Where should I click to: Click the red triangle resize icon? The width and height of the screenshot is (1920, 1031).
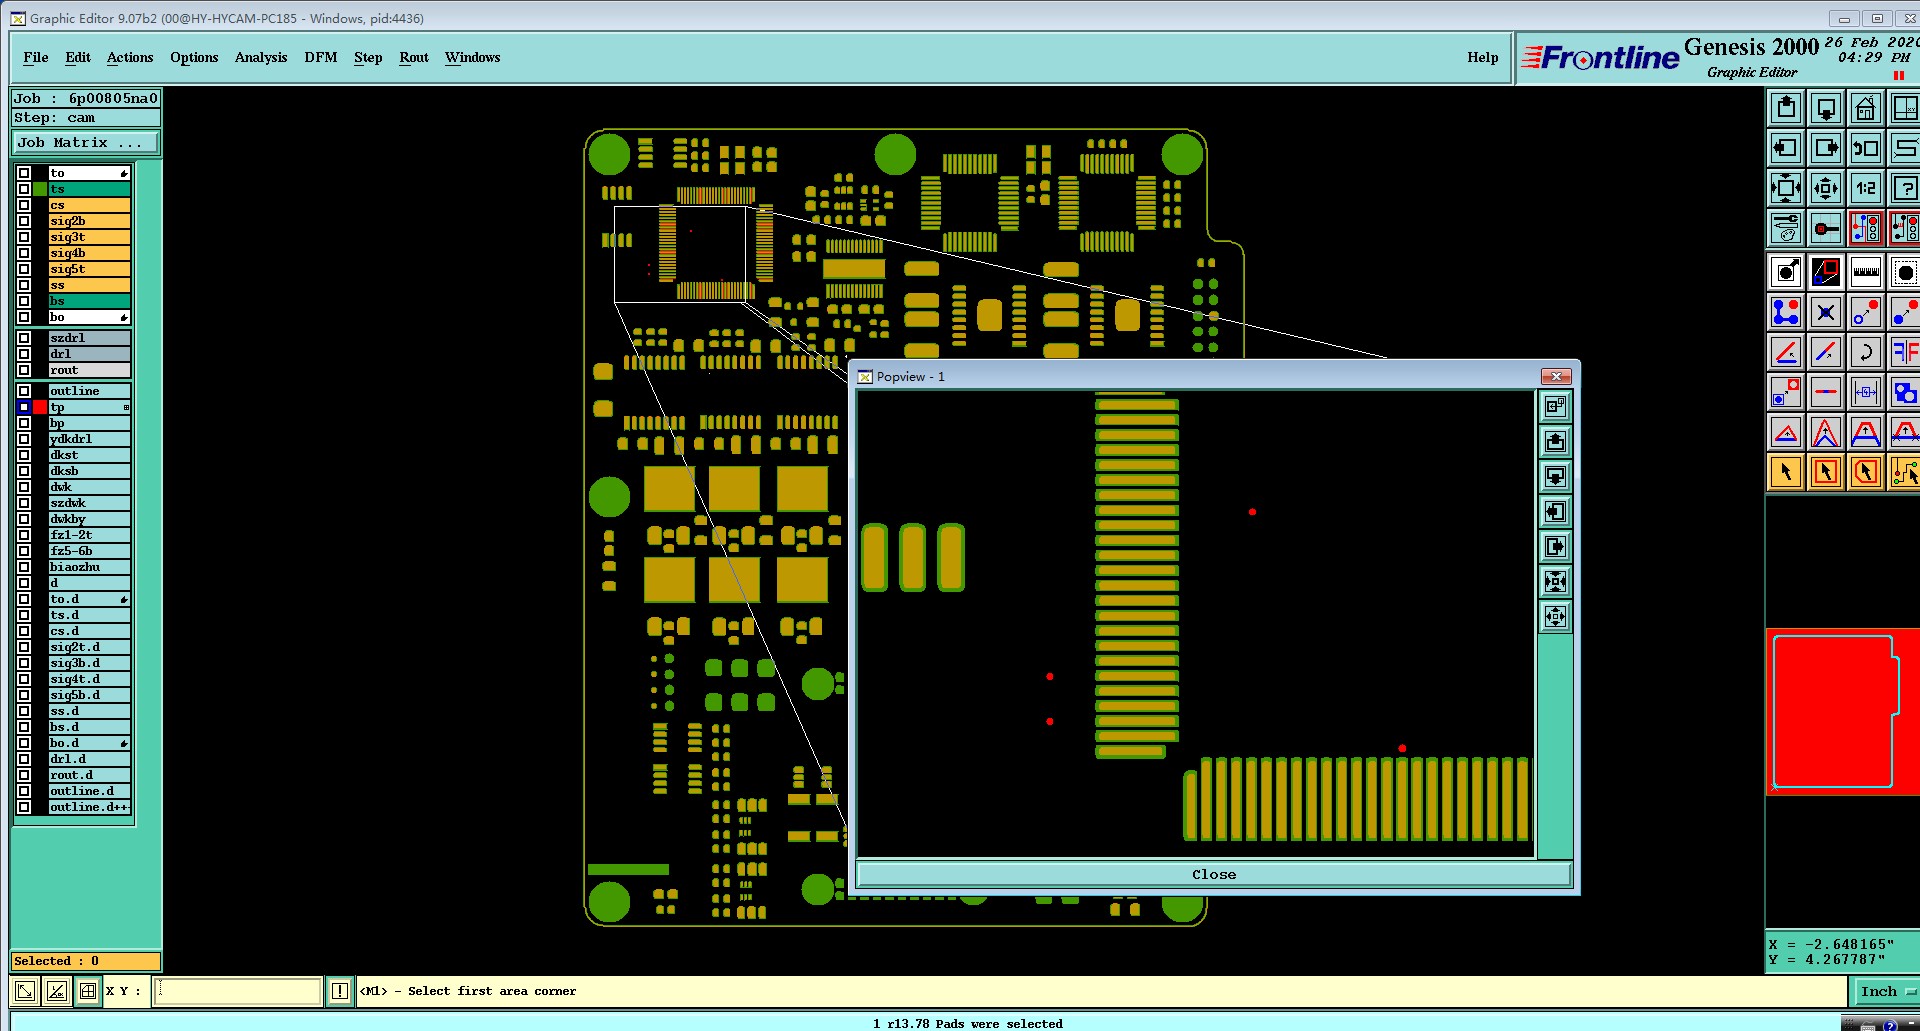pos(1786,432)
